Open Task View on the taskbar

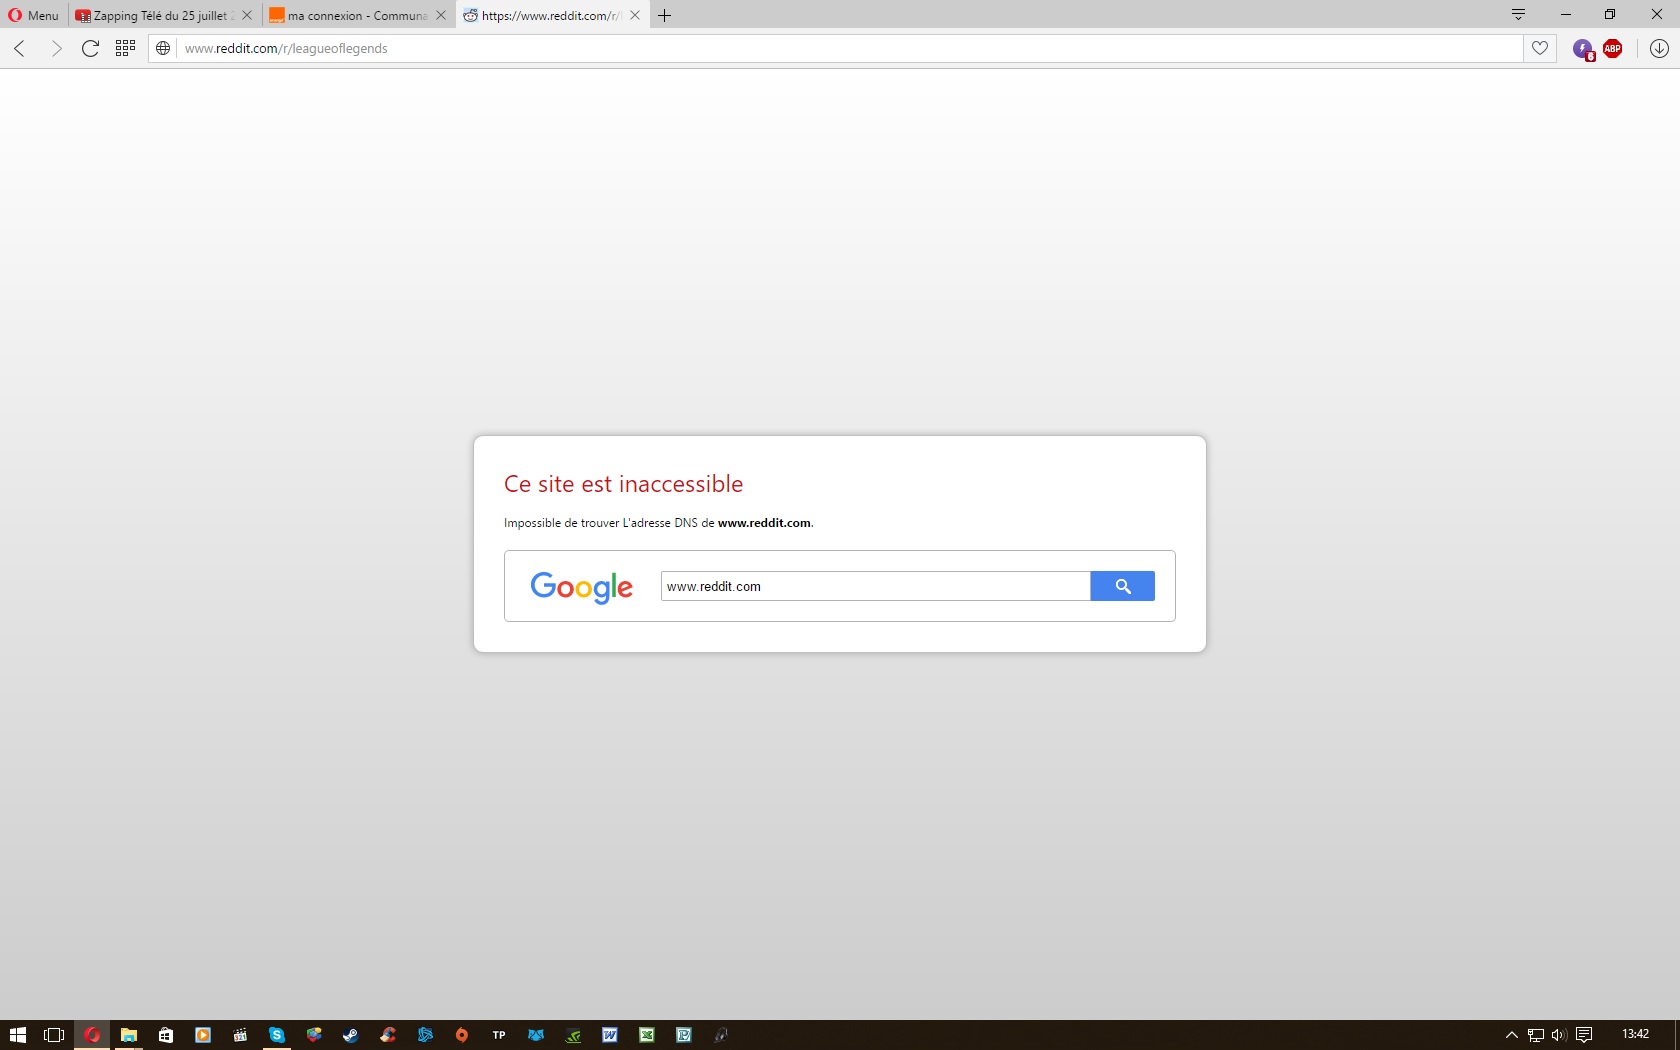pyautogui.click(x=54, y=1035)
